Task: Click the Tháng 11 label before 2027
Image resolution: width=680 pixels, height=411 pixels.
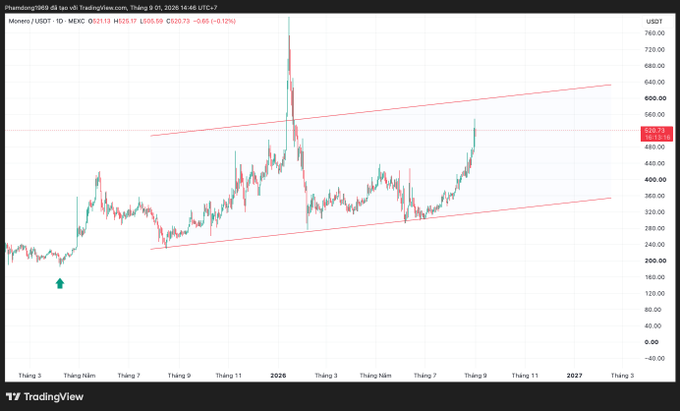Action: coord(525,375)
